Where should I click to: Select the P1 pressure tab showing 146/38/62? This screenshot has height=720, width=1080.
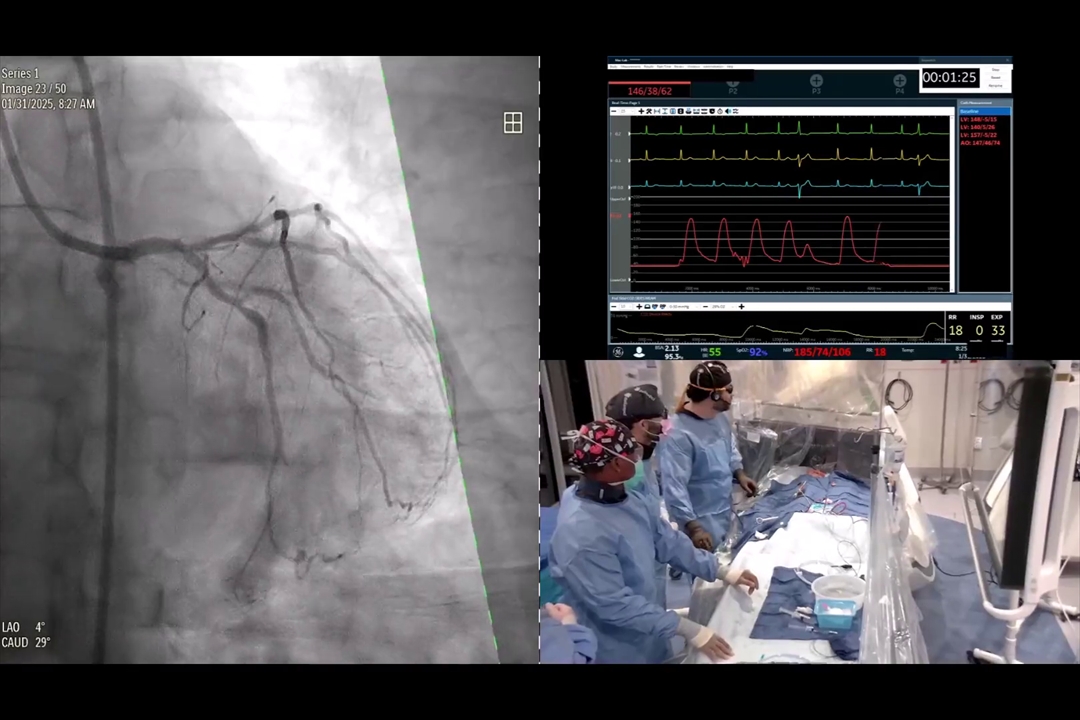(x=649, y=91)
